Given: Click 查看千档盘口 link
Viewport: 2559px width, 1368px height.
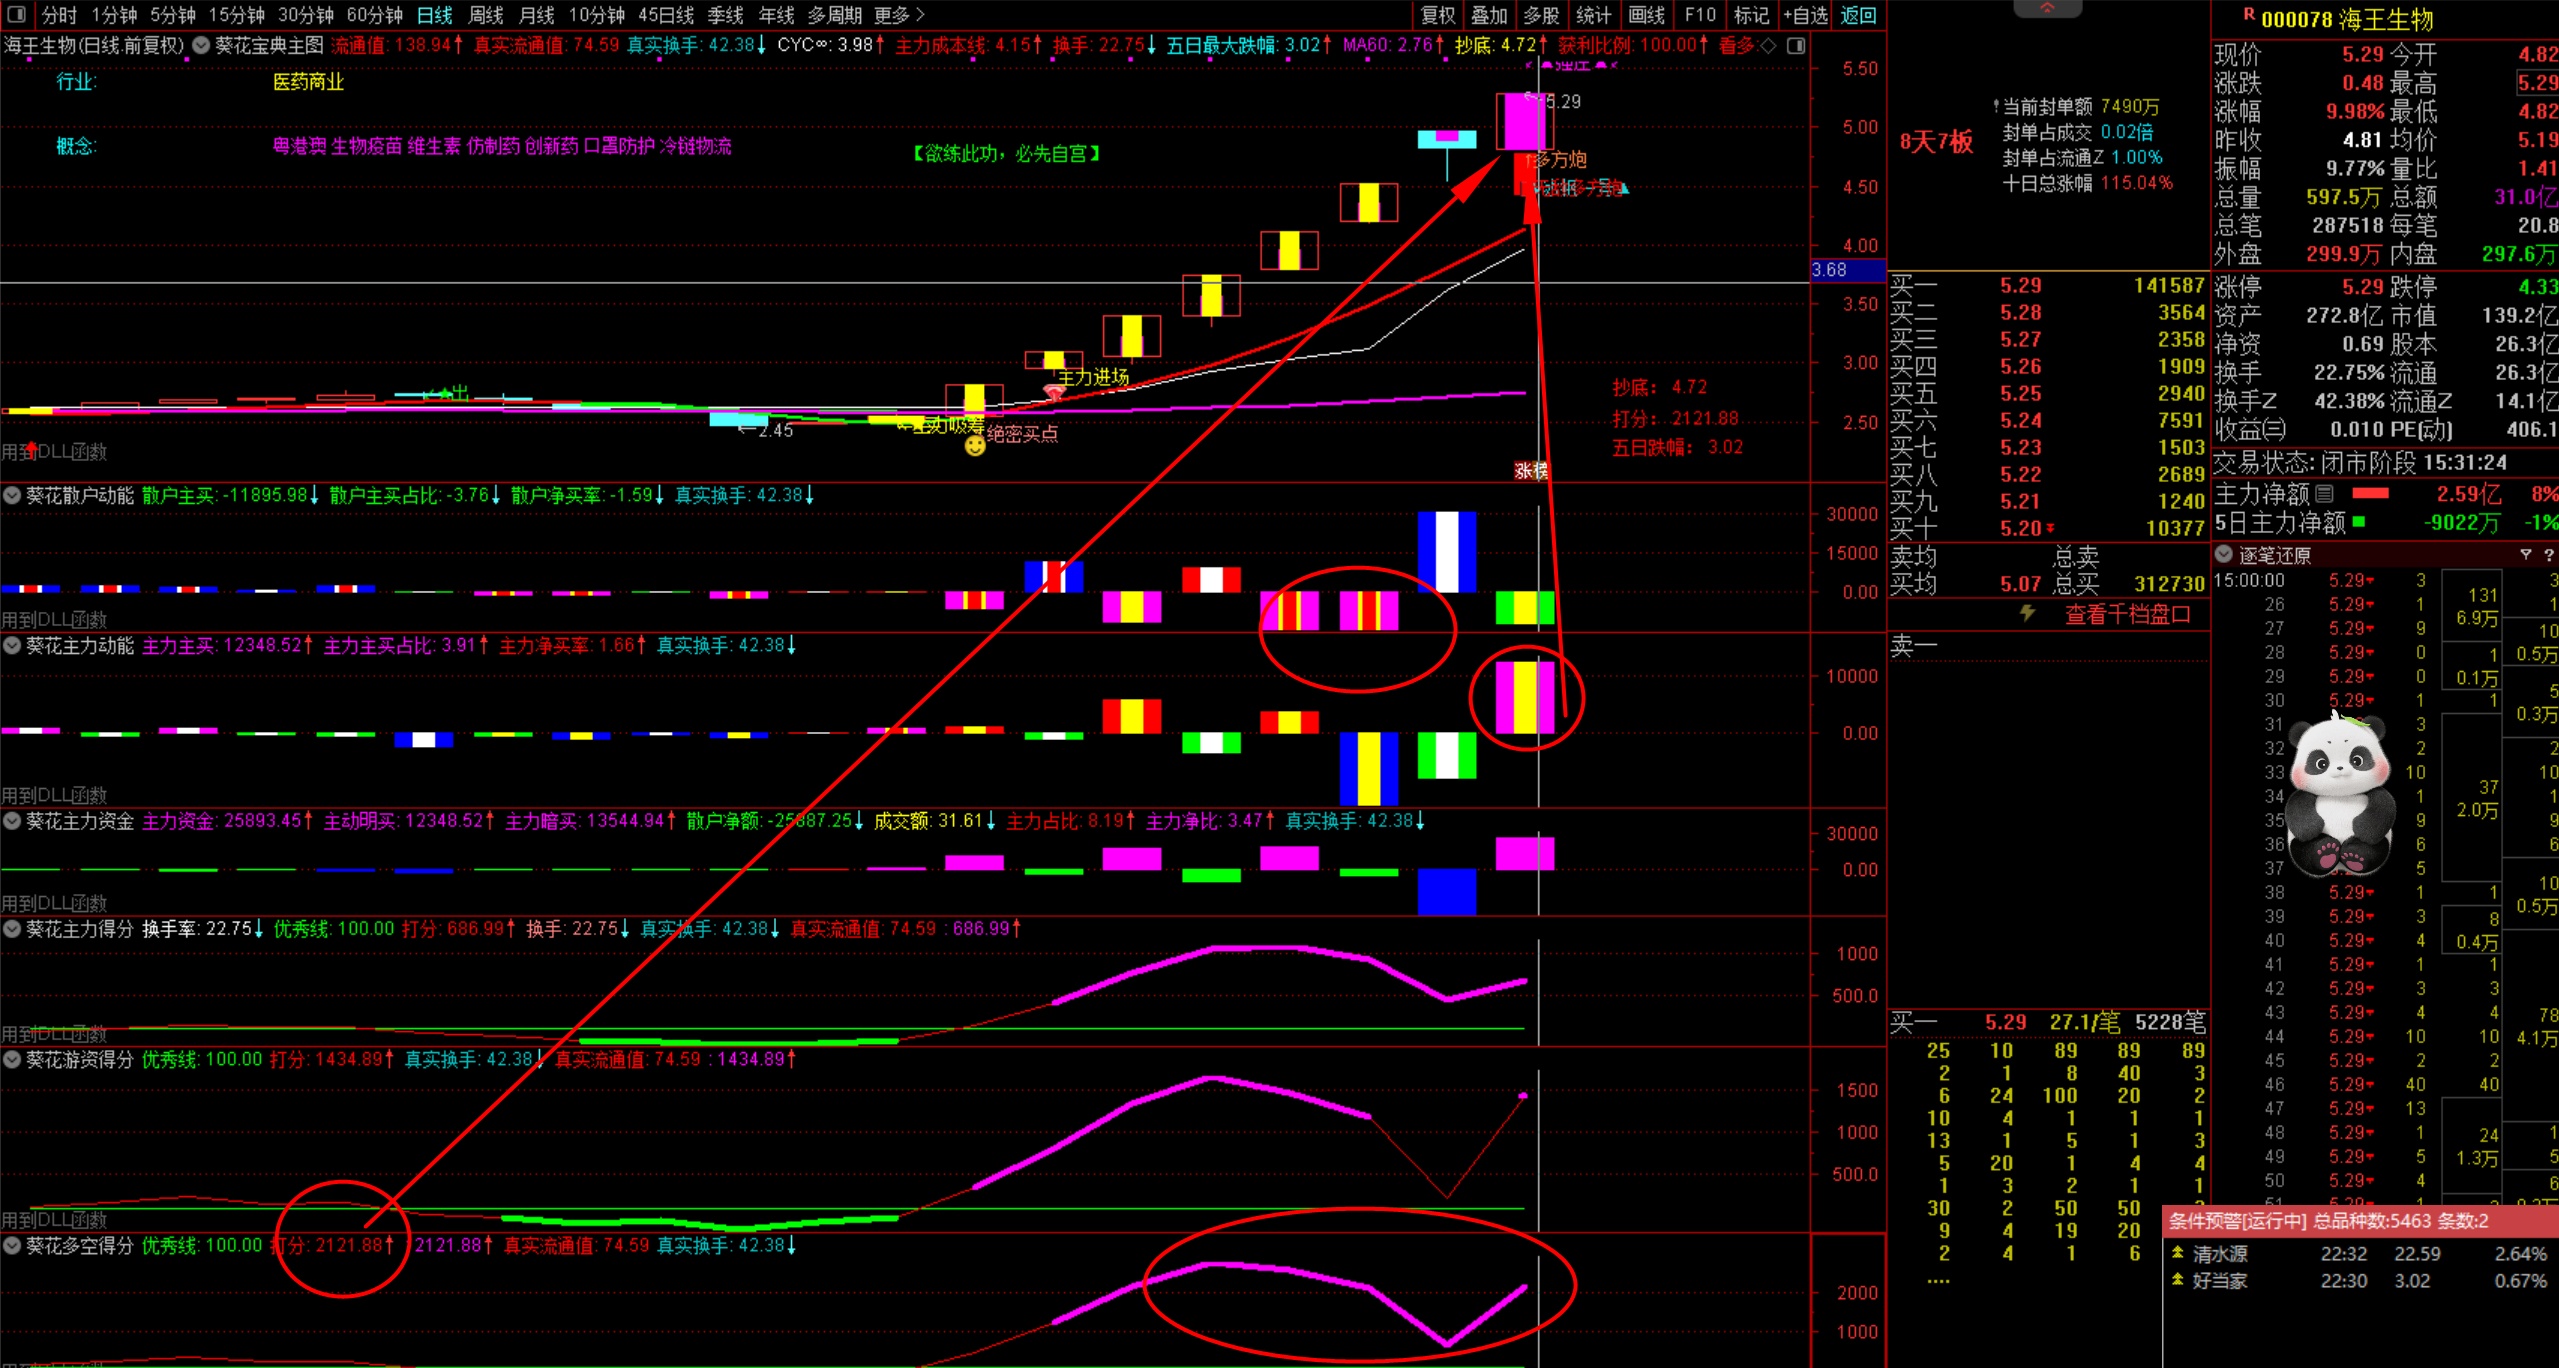Looking at the screenshot, I should coord(2127,614).
